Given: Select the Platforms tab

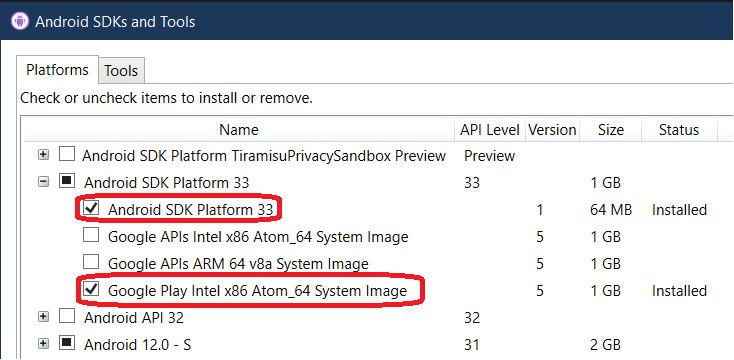Looking at the screenshot, I should (x=57, y=70).
